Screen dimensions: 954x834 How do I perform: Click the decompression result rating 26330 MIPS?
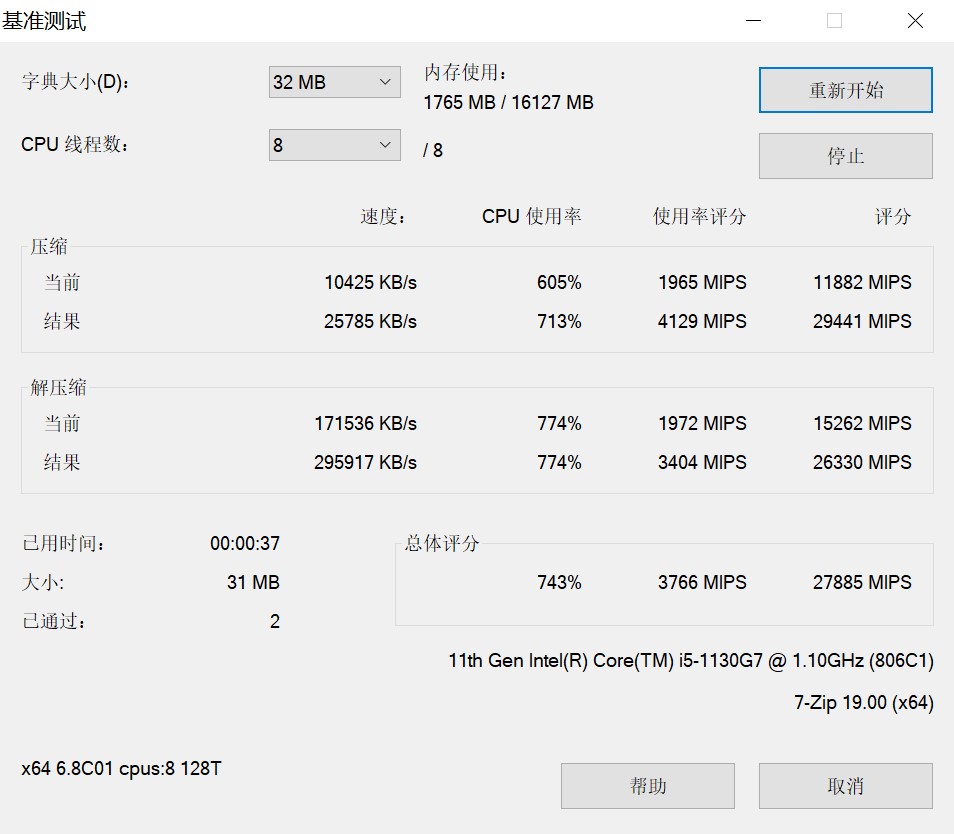861,463
